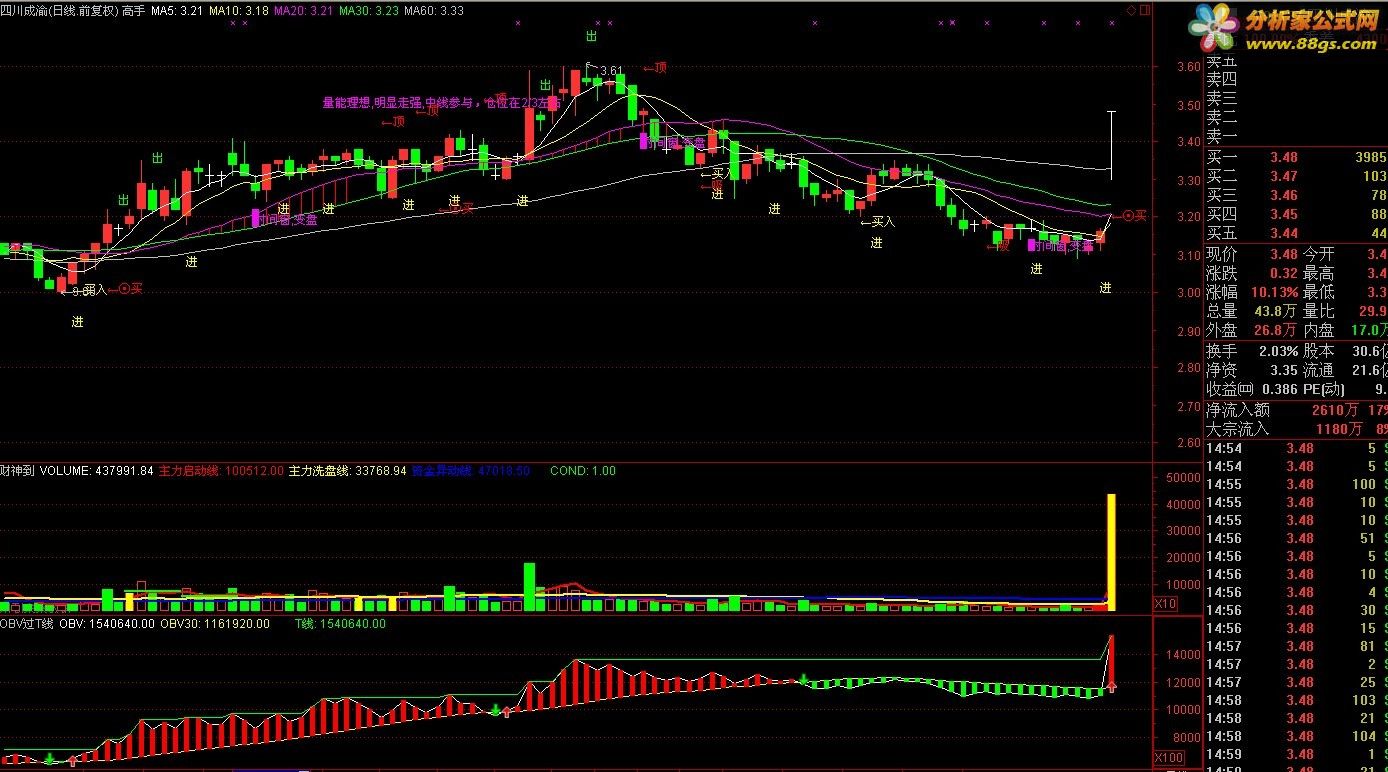Screen dimensions: 1388x772
Task: Select the tall yellow volume bar
Action: point(1110,552)
